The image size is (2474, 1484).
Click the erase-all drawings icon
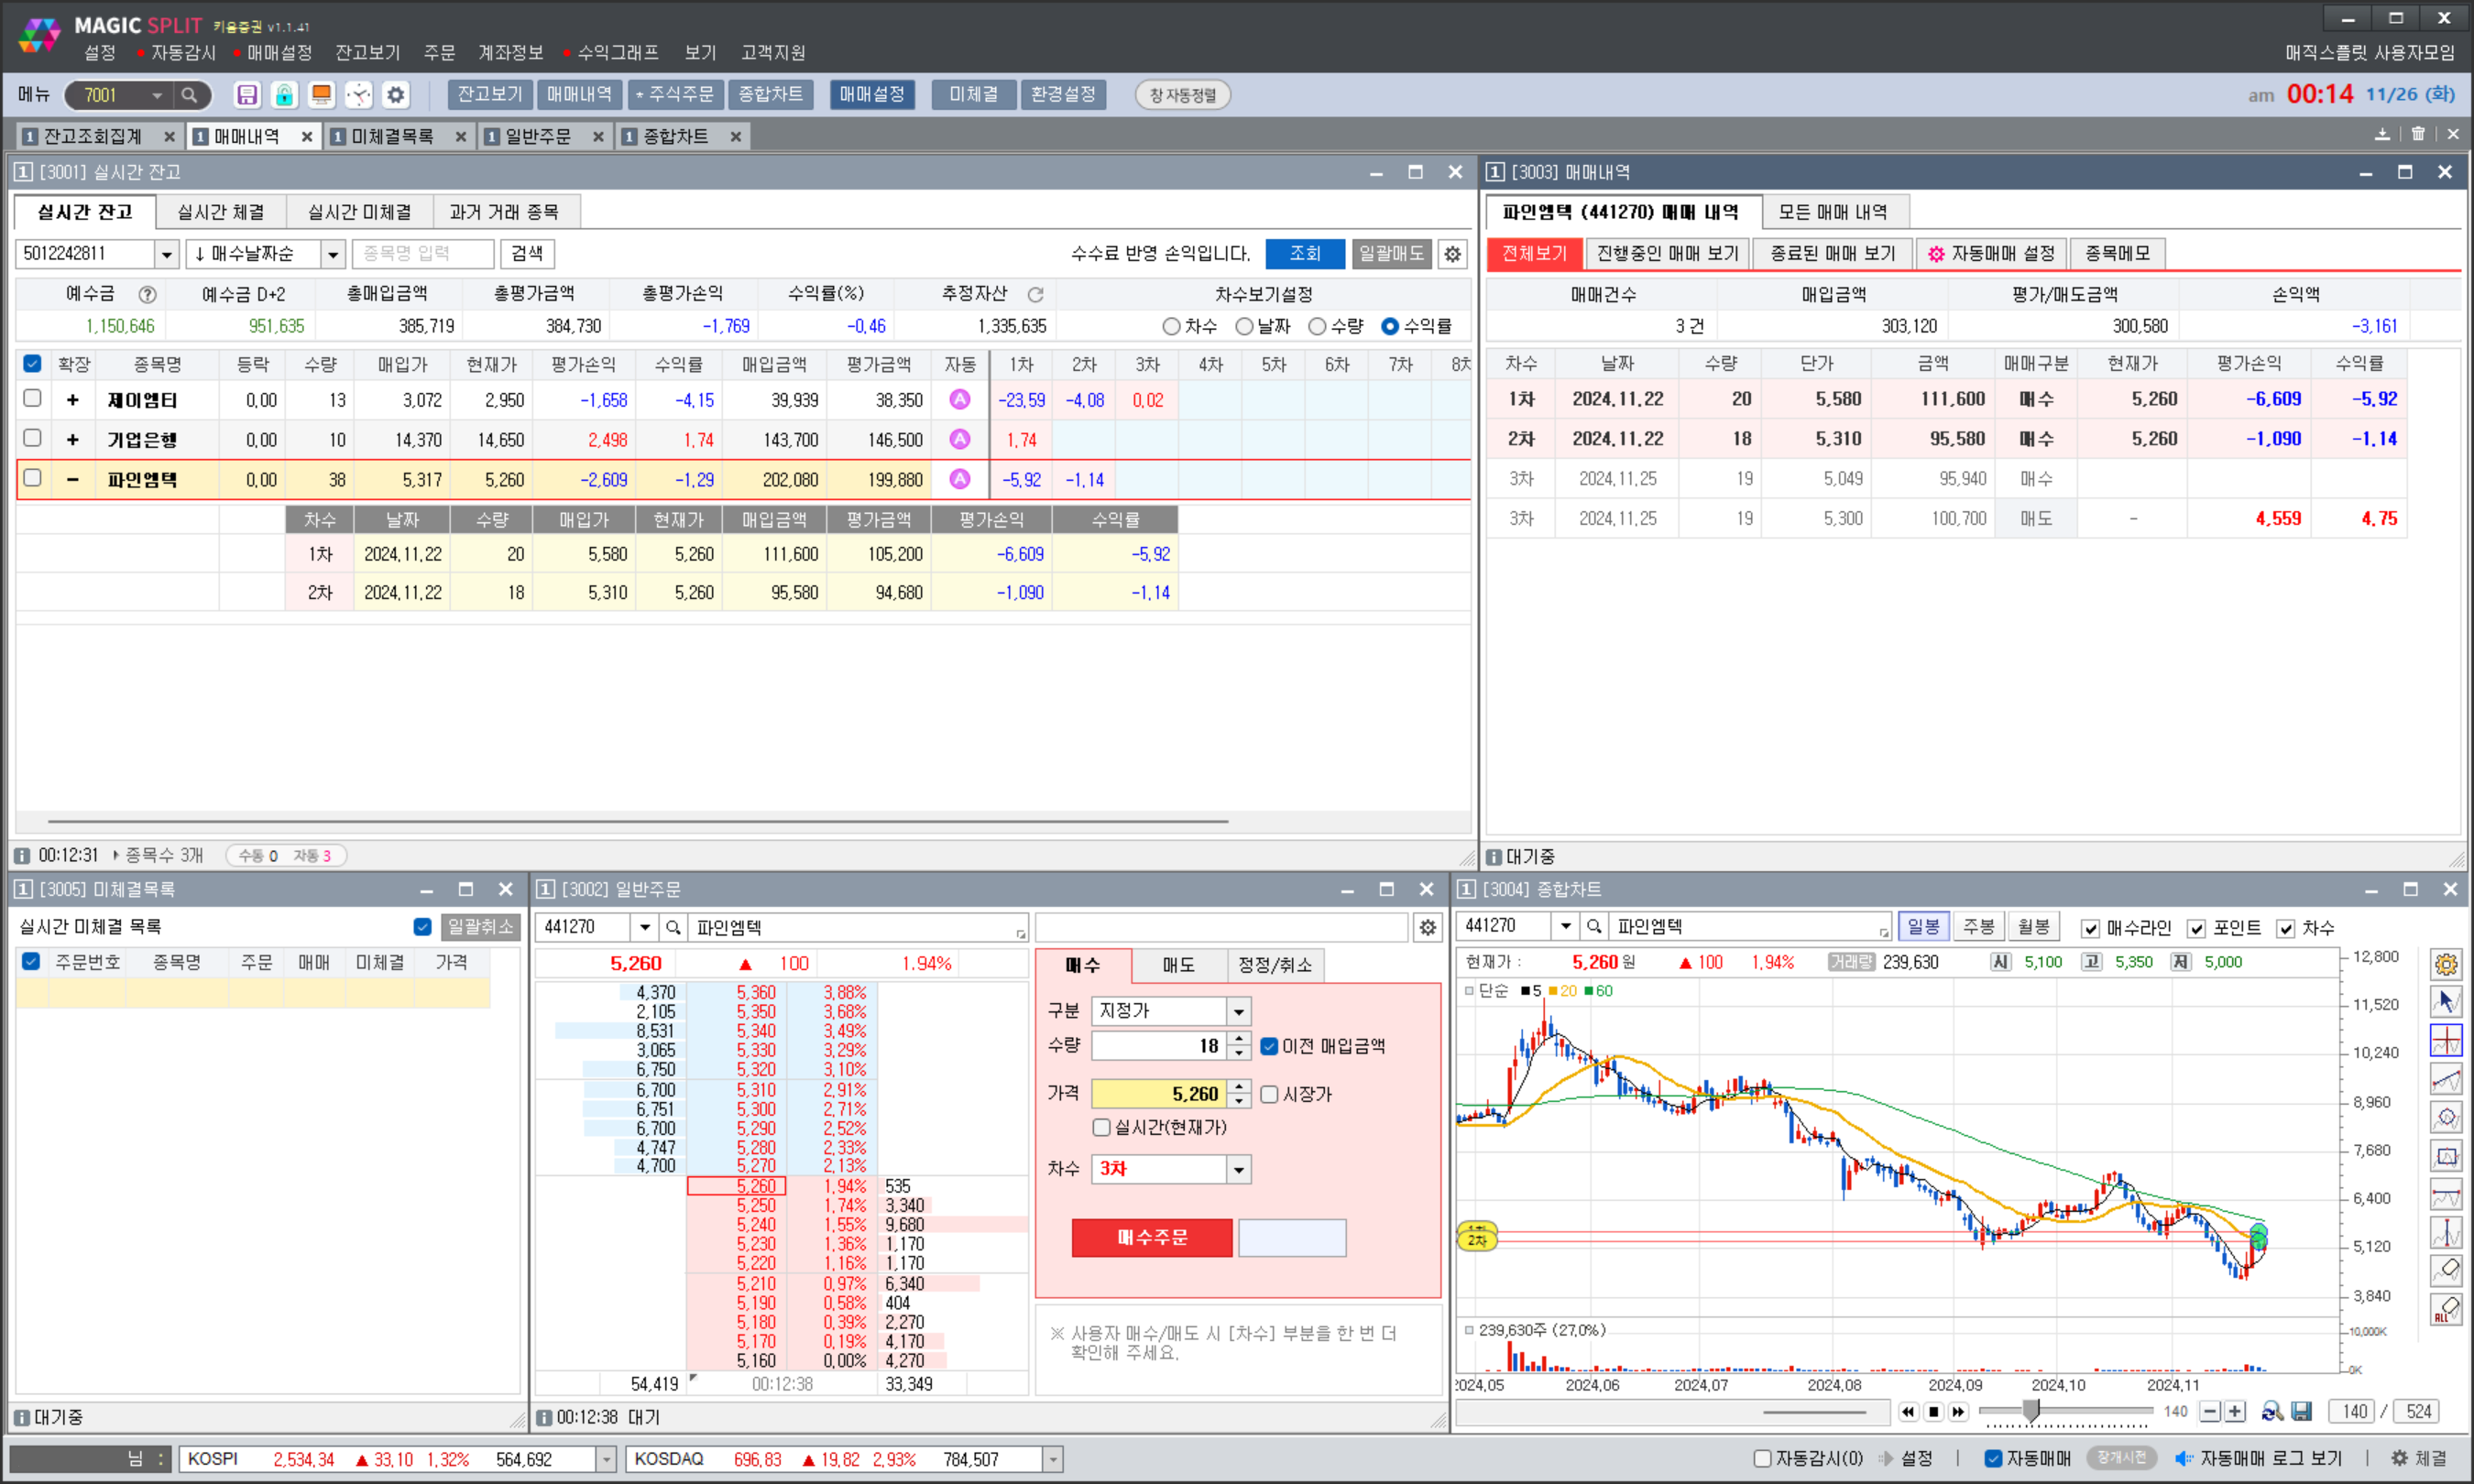[2446, 1309]
